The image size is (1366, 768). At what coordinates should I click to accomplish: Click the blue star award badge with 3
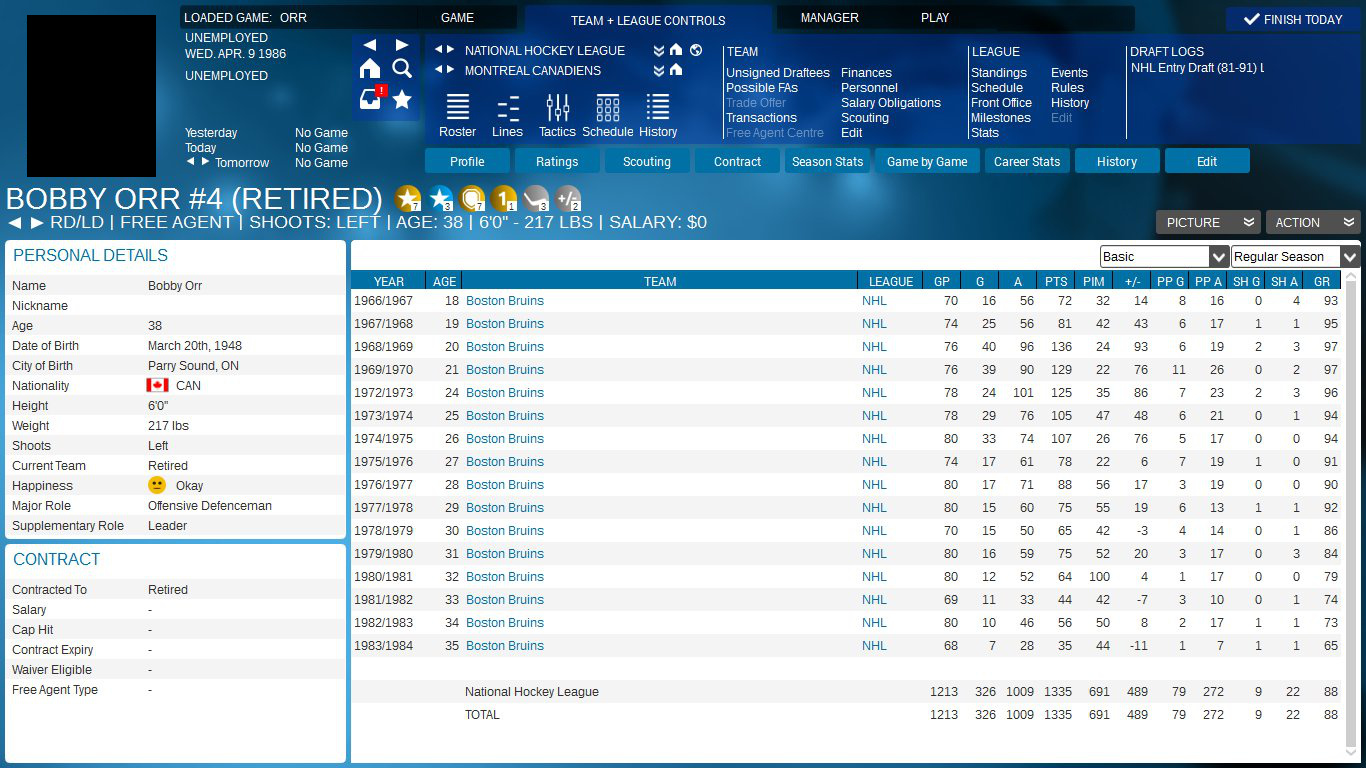coord(440,199)
